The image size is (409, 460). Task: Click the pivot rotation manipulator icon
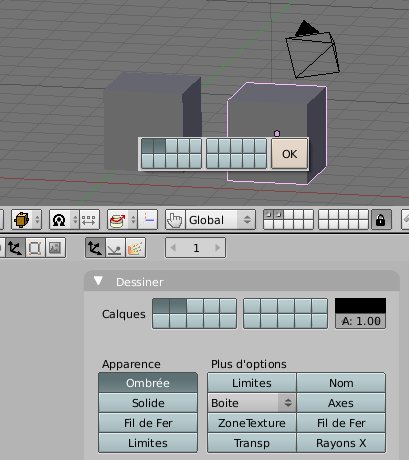(122, 220)
